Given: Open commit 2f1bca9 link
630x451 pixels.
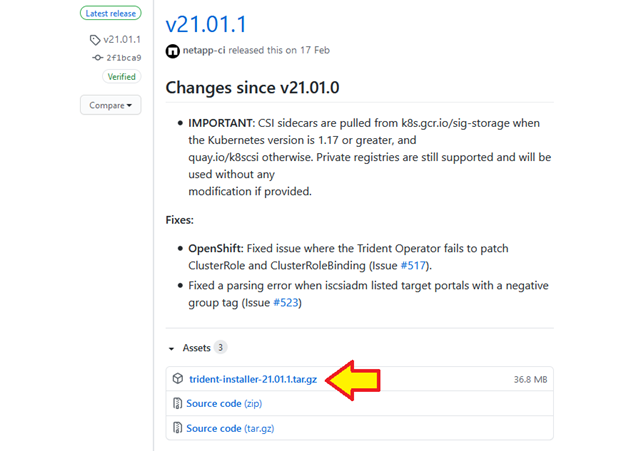Looking at the screenshot, I should (x=124, y=58).
